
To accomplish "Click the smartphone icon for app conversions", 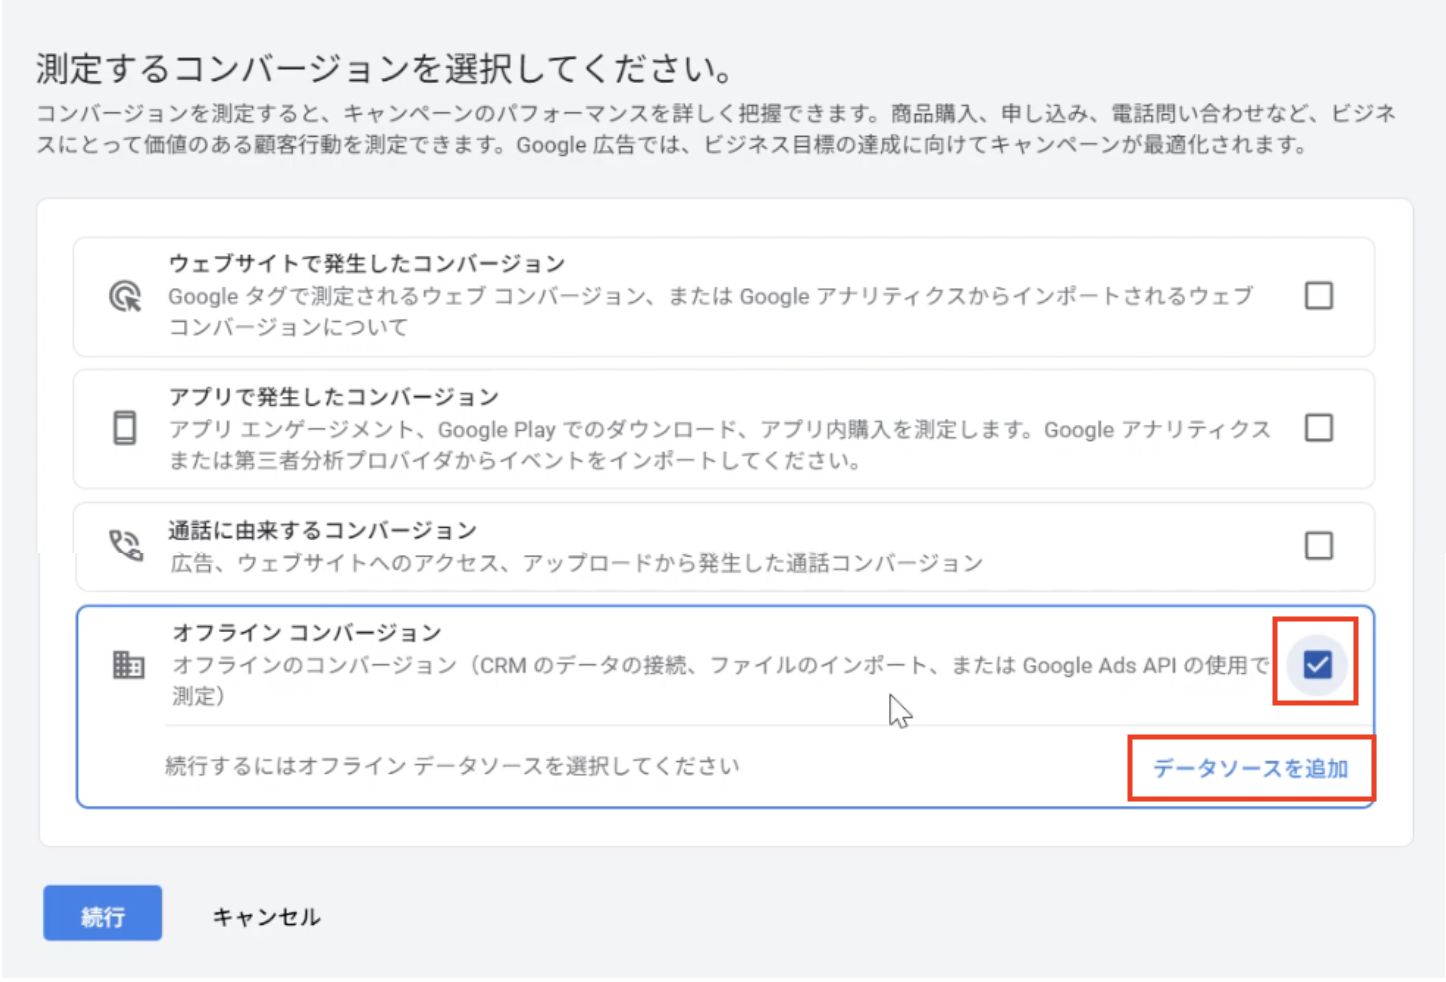I will tap(124, 429).
